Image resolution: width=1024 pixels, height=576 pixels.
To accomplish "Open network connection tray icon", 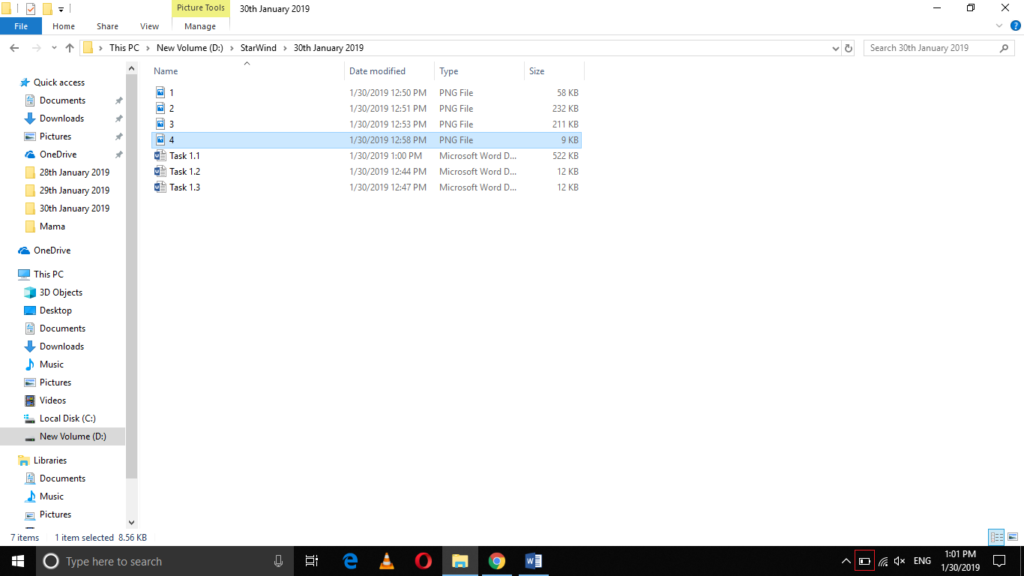I will coord(883,561).
